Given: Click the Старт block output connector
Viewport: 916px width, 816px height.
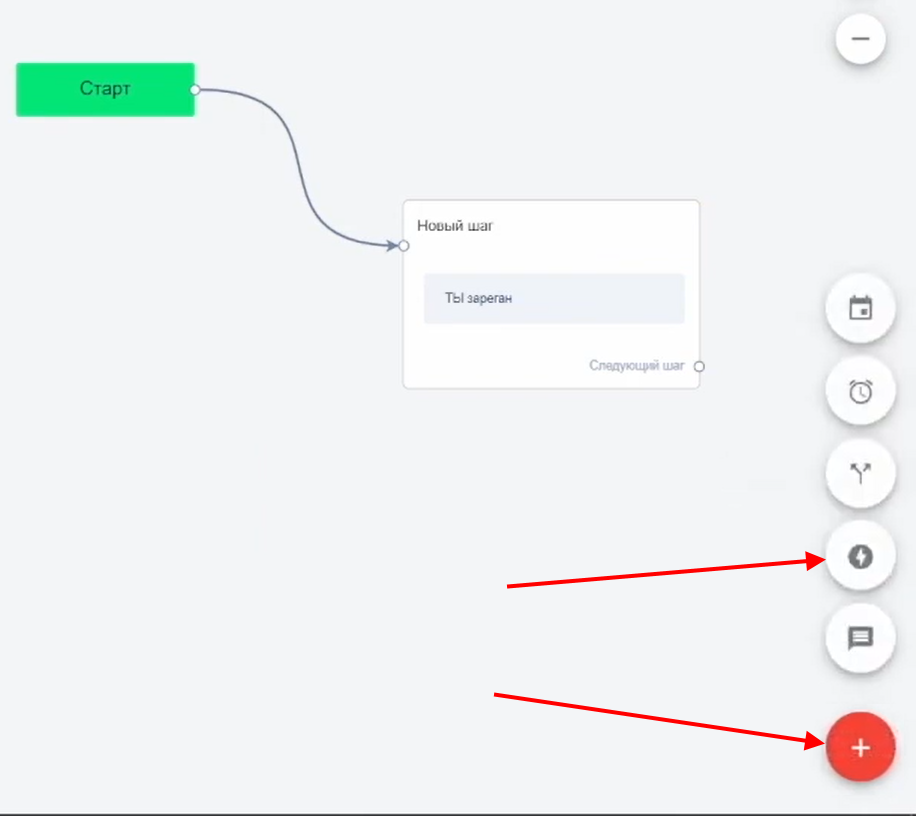Looking at the screenshot, I should click(x=195, y=89).
